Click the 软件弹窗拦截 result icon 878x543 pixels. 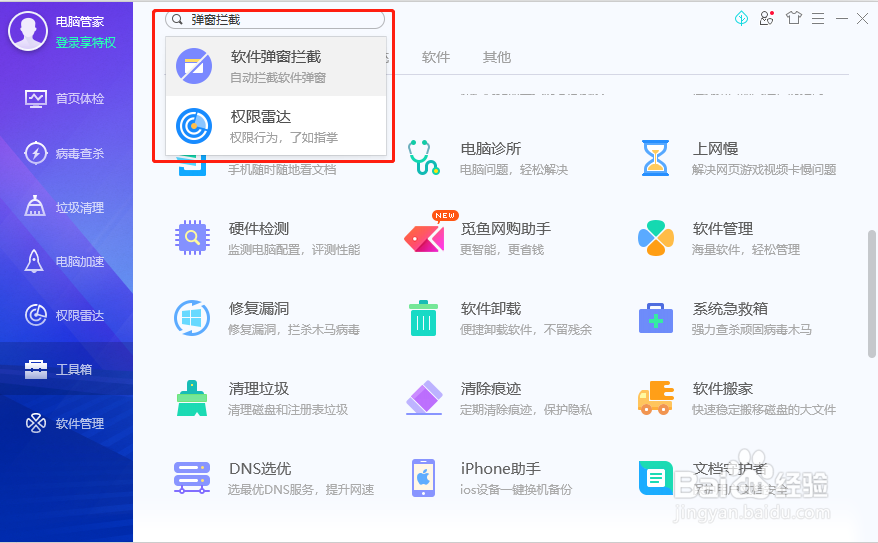194,66
